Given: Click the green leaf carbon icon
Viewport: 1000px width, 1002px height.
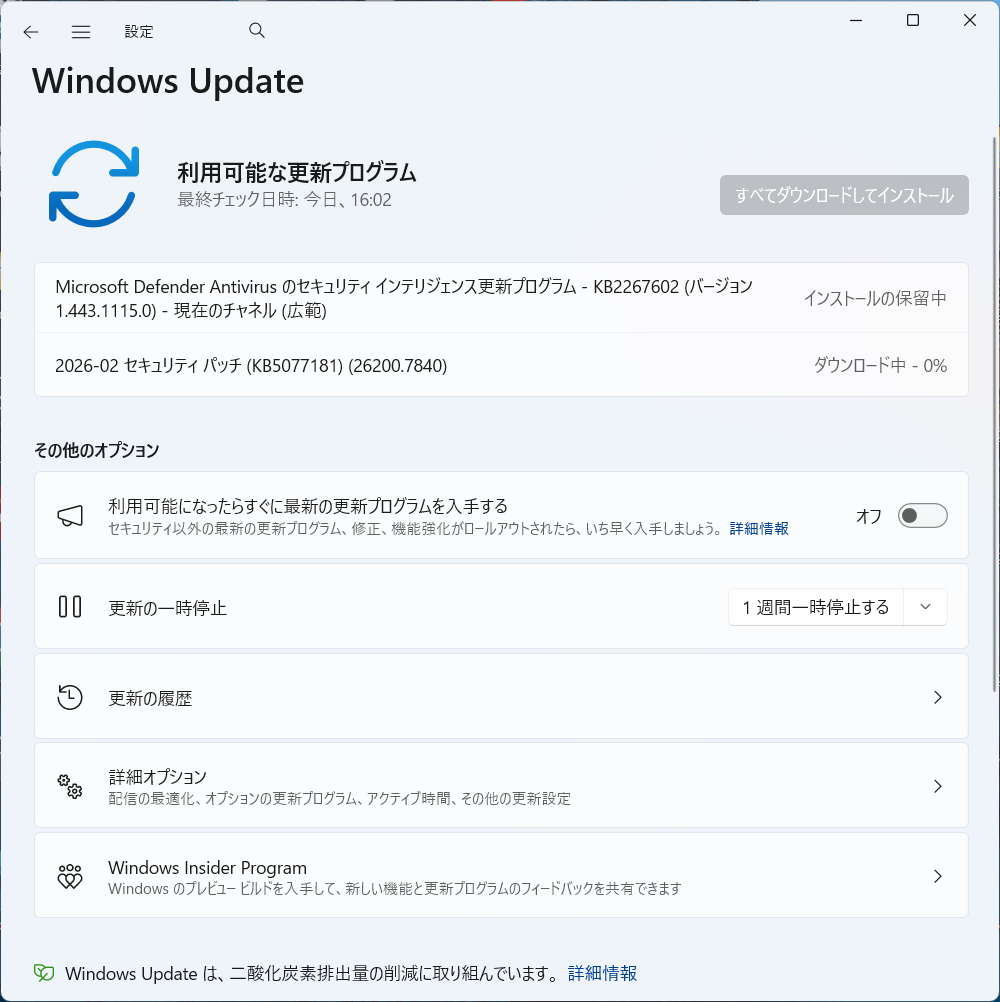Looking at the screenshot, I should [x=44, y=973].
